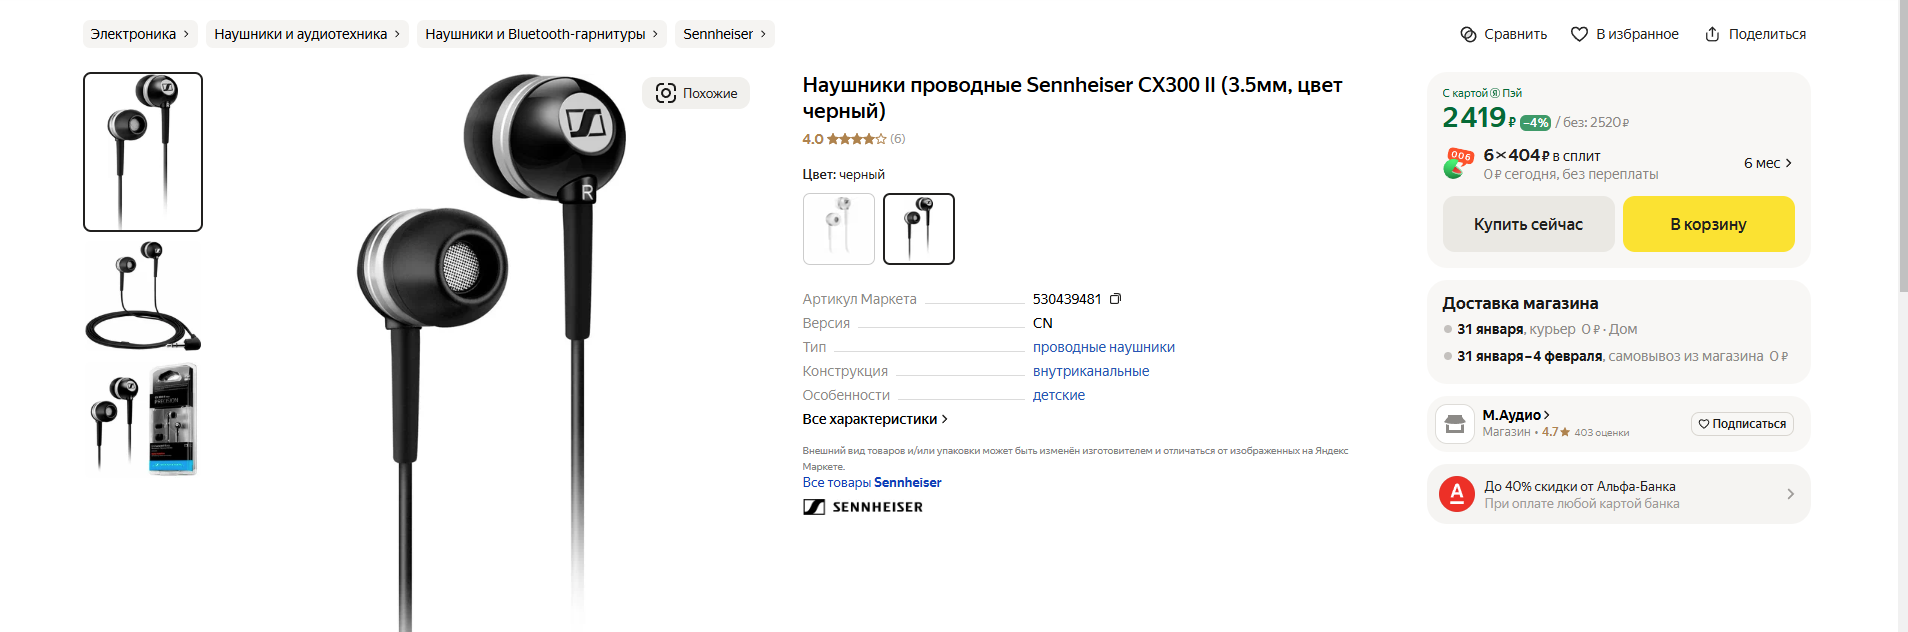Screen dimensions: 1908x632
Task: Click the В корзину yellow button
Action: pyautogui.click(x=1708, y=224)
